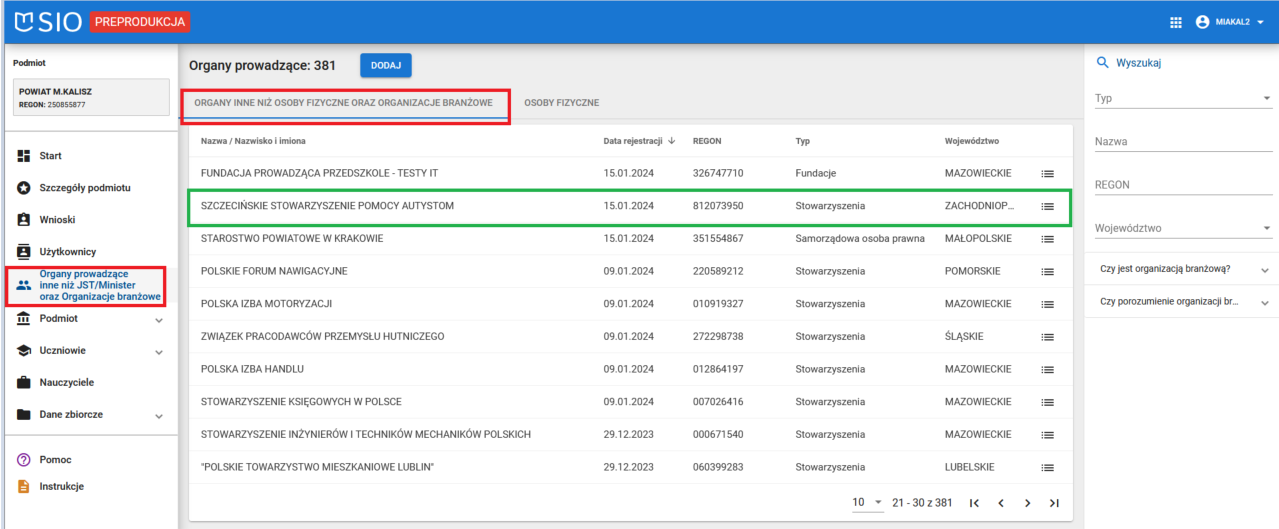Expand the Województwo dropdown filter
This screenshot has width=1279, height=529.
[1182, 229]
